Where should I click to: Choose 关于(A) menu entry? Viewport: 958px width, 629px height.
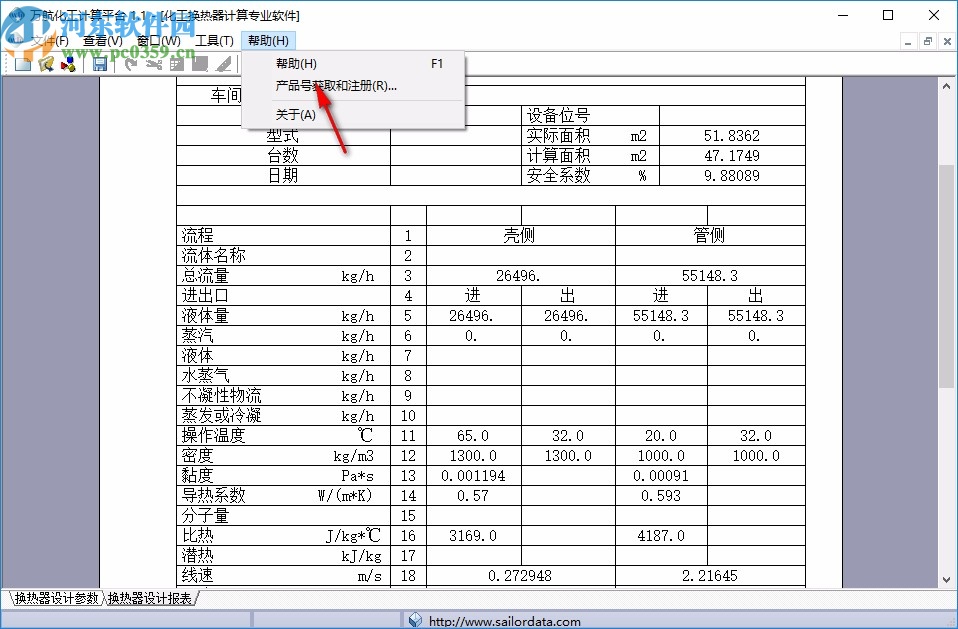(353, 115)
